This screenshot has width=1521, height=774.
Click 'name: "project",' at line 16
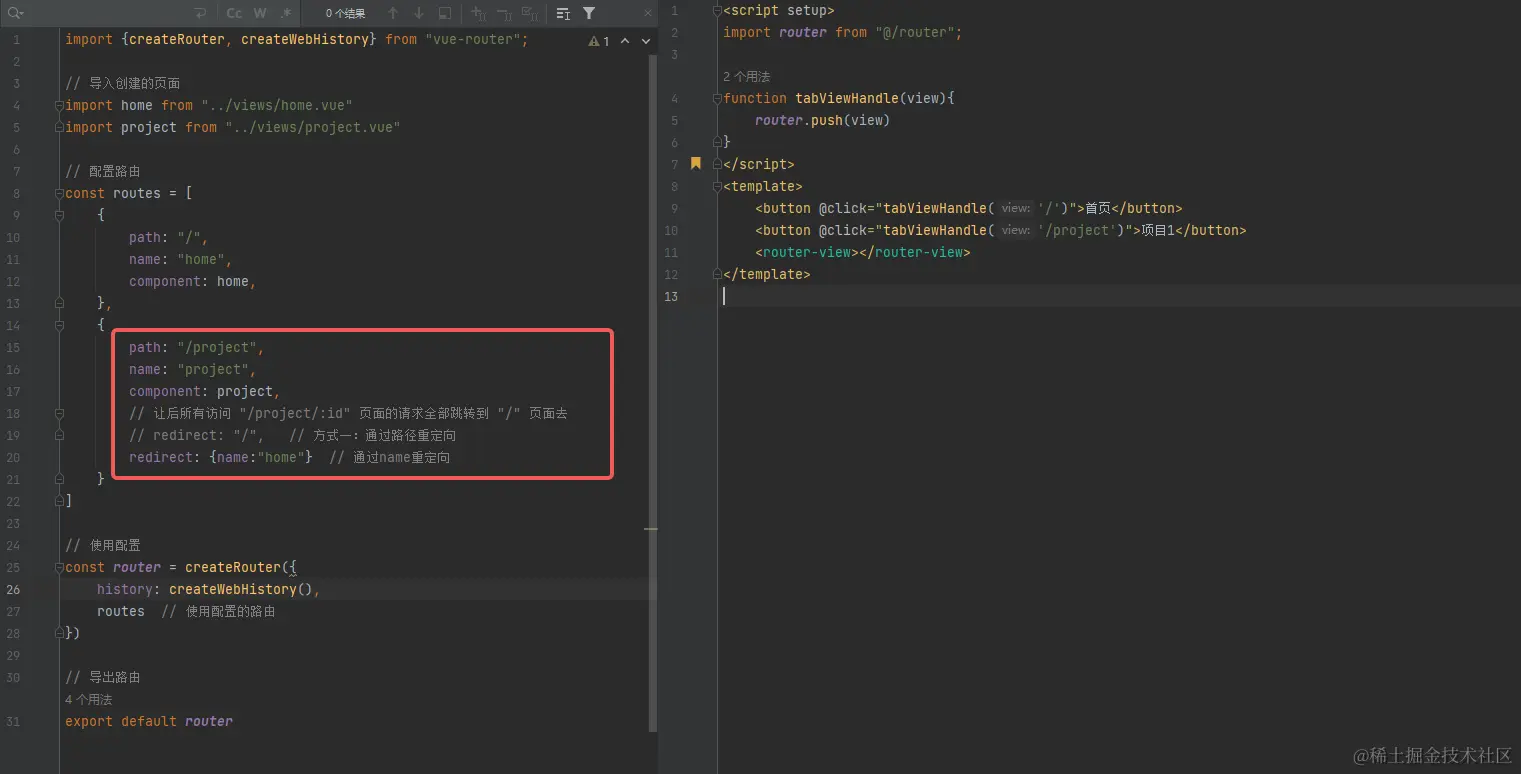click(x=193, y=369)
